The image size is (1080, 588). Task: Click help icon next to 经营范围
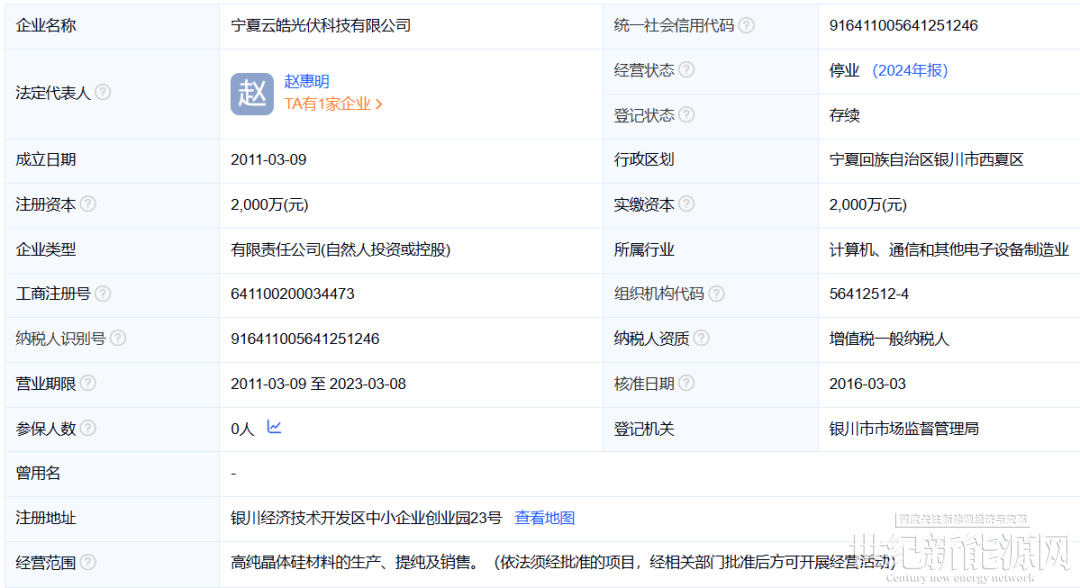(88, 563)
